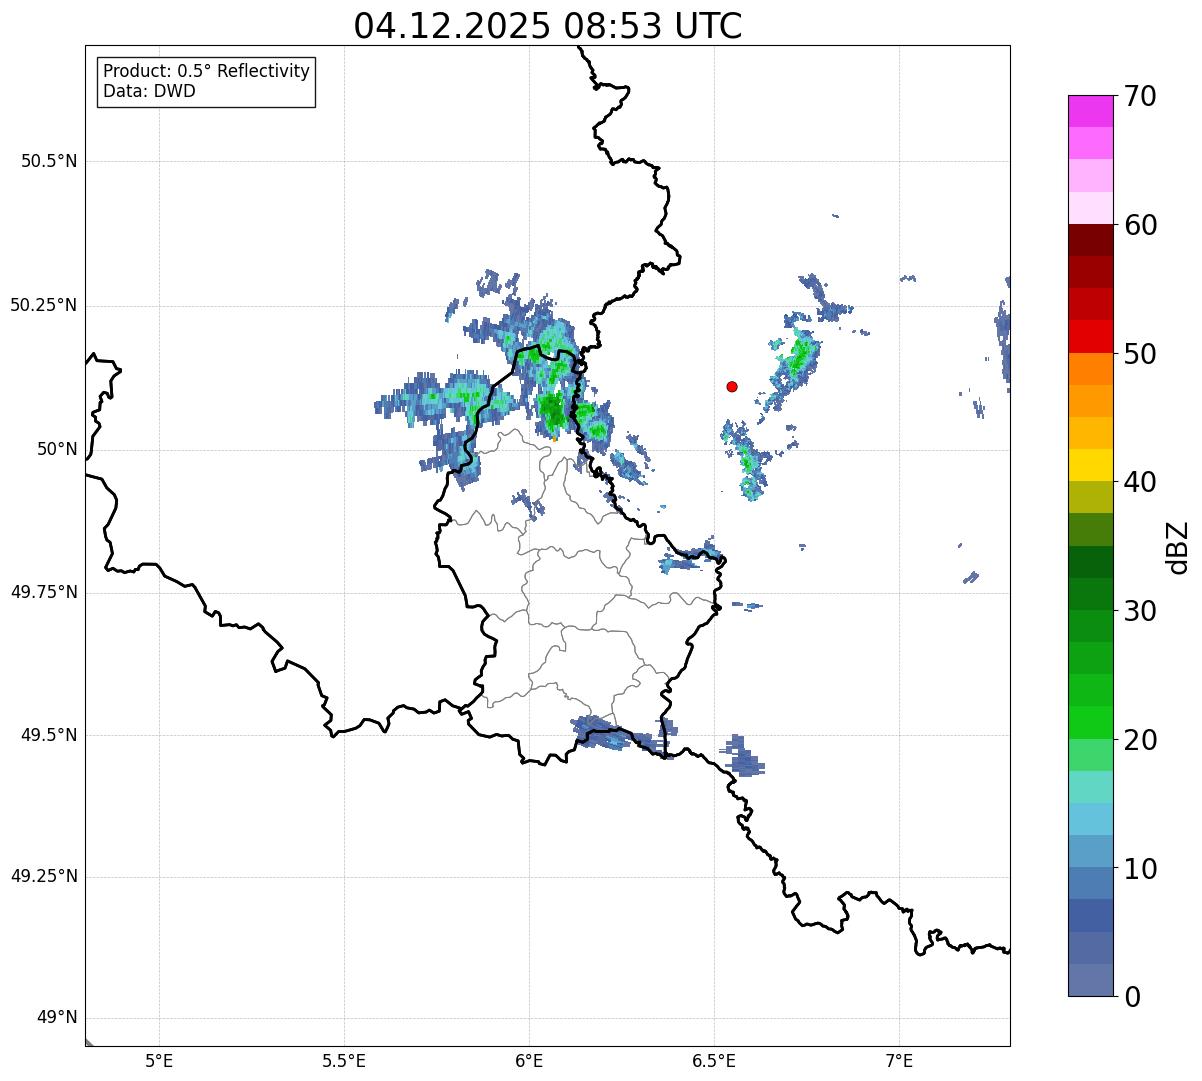
Task: Click the dark maroon colorbar swatch below 60
Action: pos(1091,240)
